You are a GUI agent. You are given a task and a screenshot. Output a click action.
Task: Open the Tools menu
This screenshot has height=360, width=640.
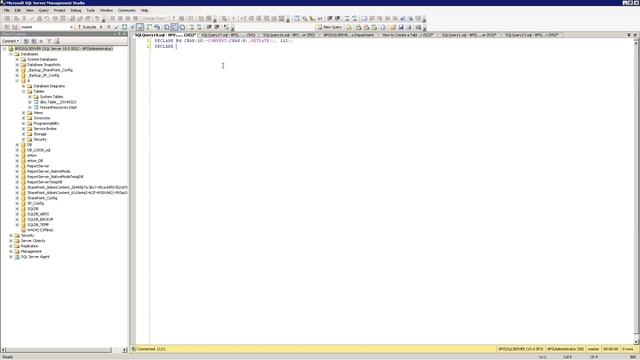click(x=91, y=10)
